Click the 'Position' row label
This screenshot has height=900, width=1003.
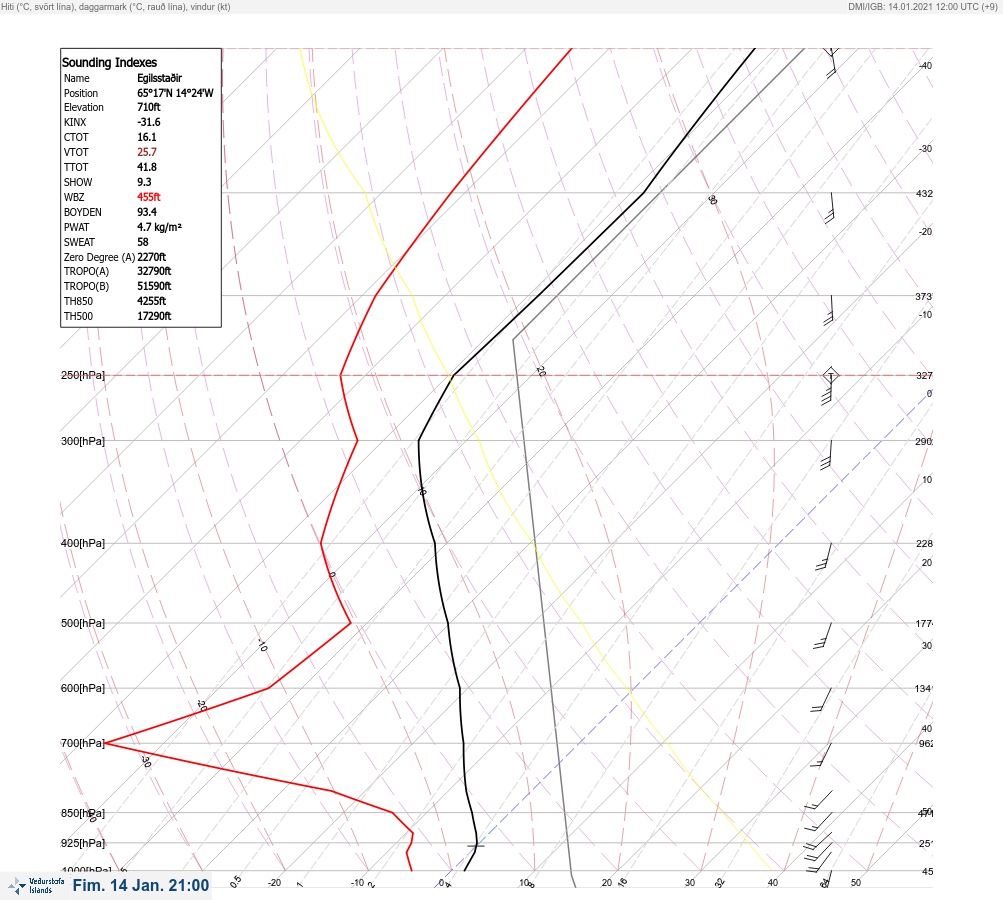[81, 93]
